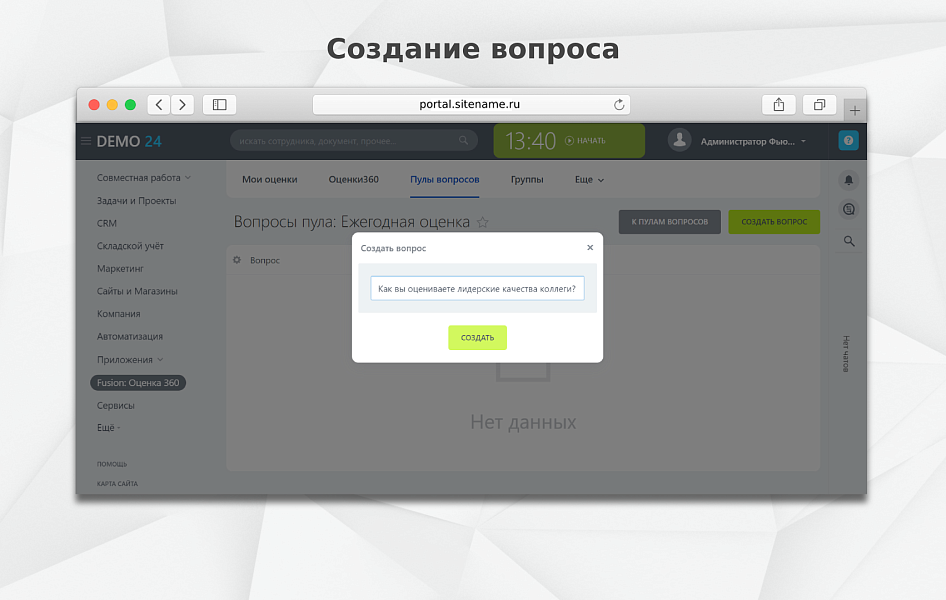Open the gear icon in the question column header
This screenshot has height=600, width=946.
coord(236,260)
